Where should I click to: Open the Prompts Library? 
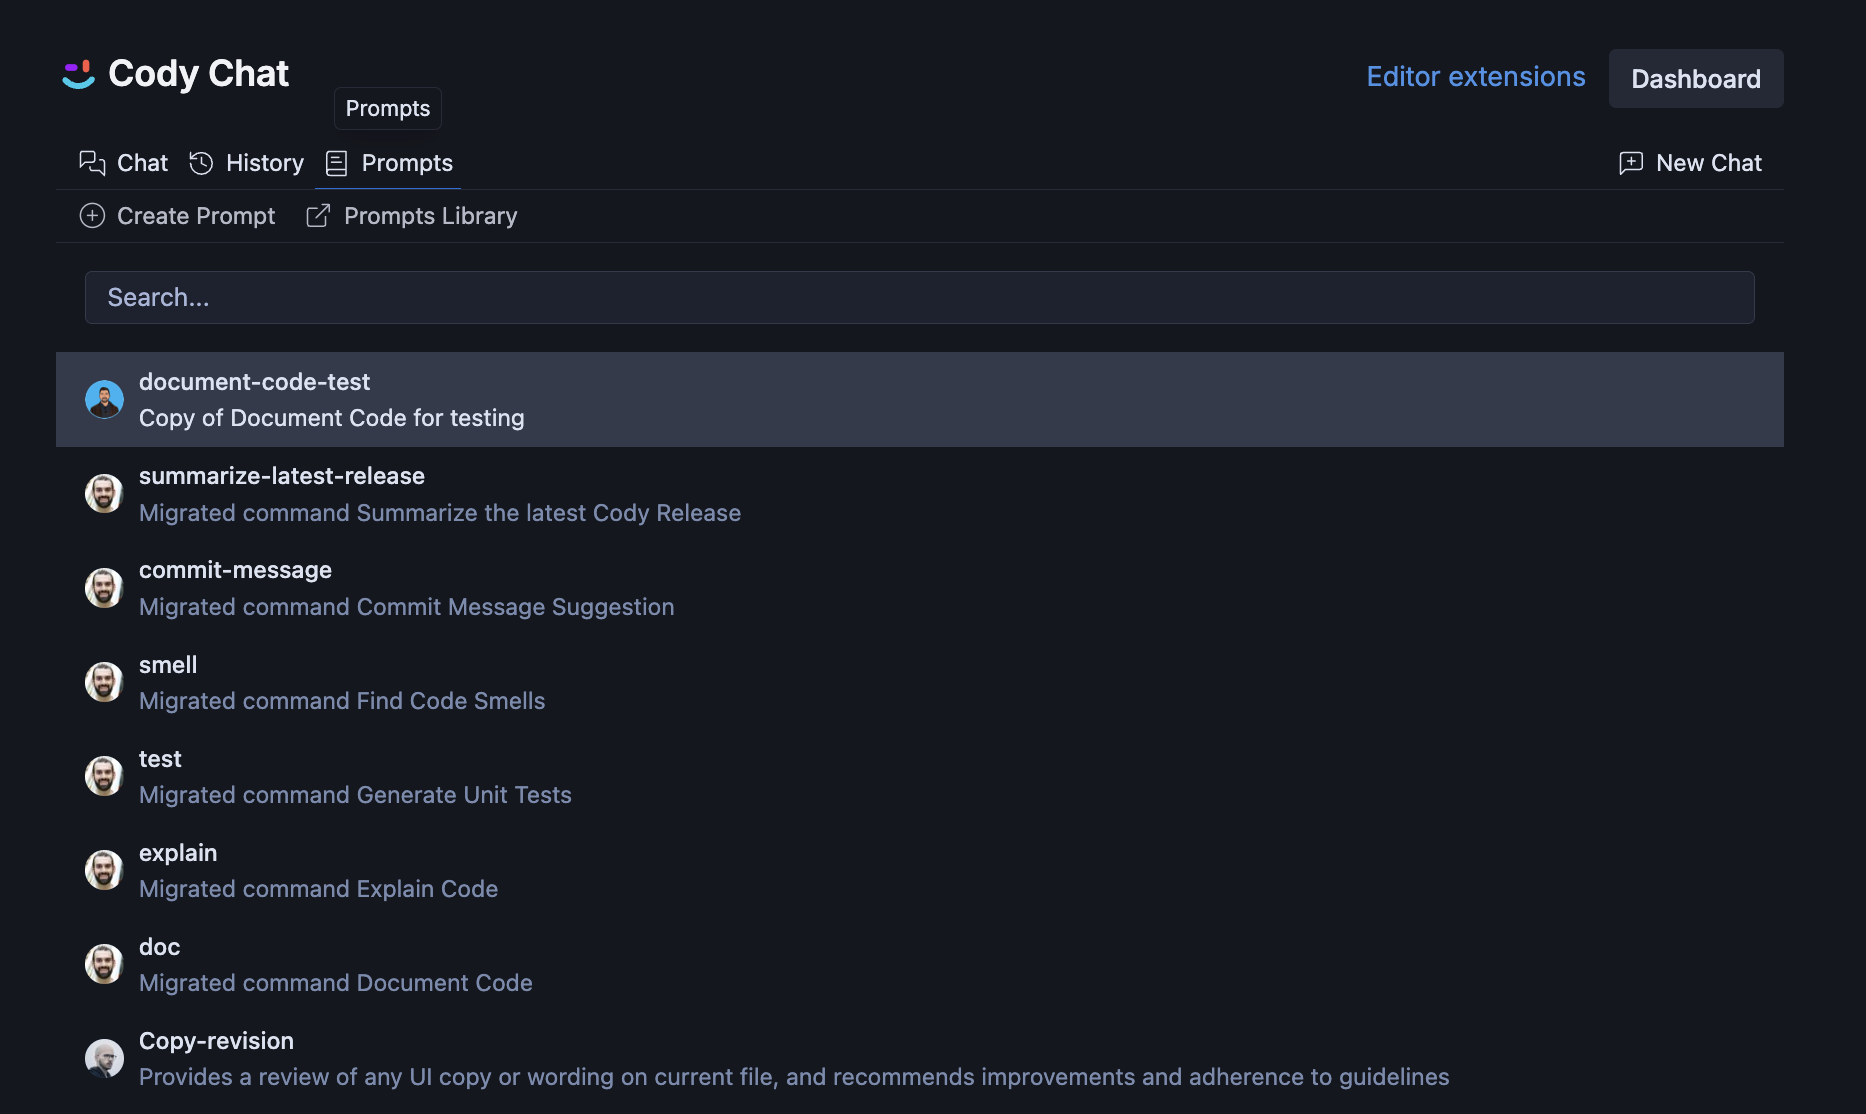coord(412,216)
